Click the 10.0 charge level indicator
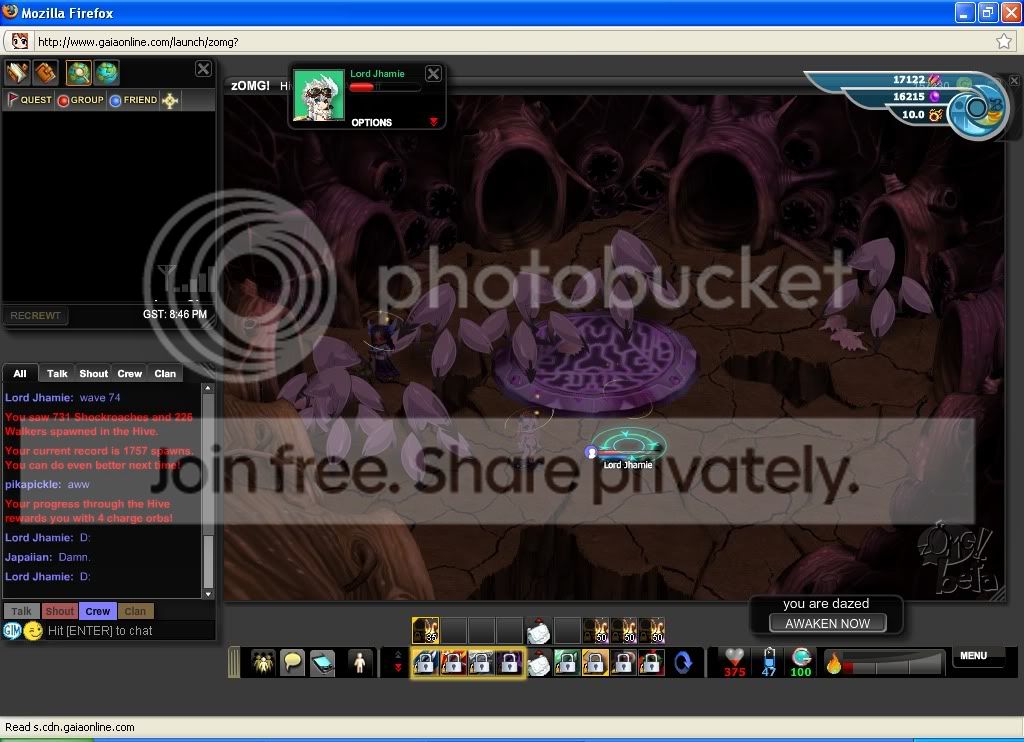Viewport: 1024px width, 742px height. pos(912,115)
